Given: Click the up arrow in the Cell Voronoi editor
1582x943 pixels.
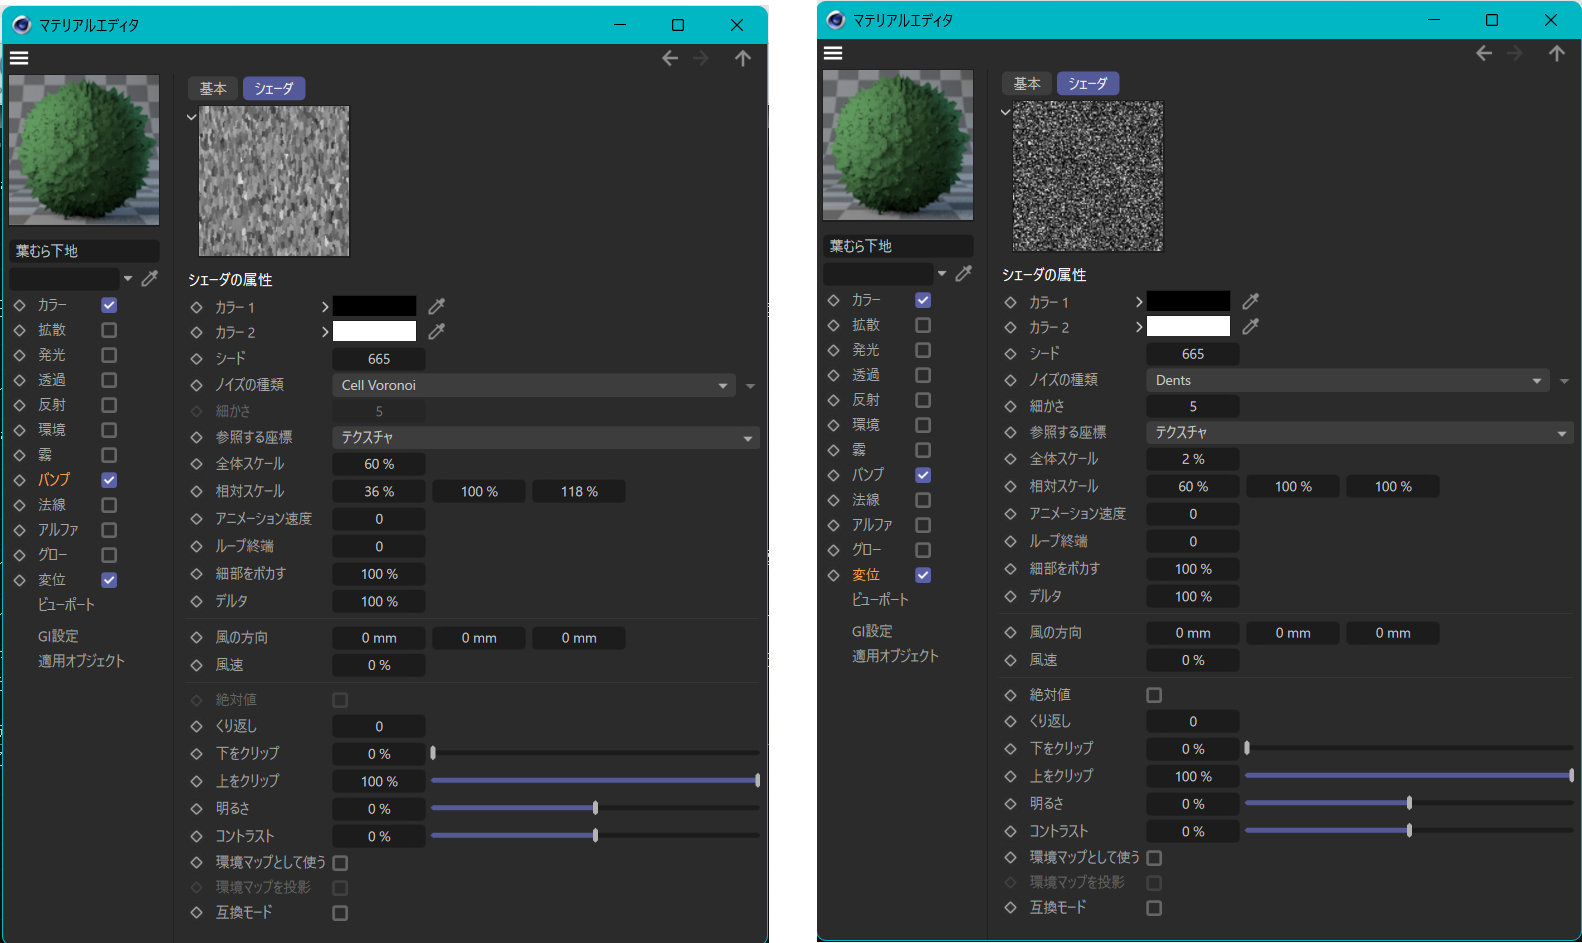Looking at the screenshot, I should click(x=742, y=59).
